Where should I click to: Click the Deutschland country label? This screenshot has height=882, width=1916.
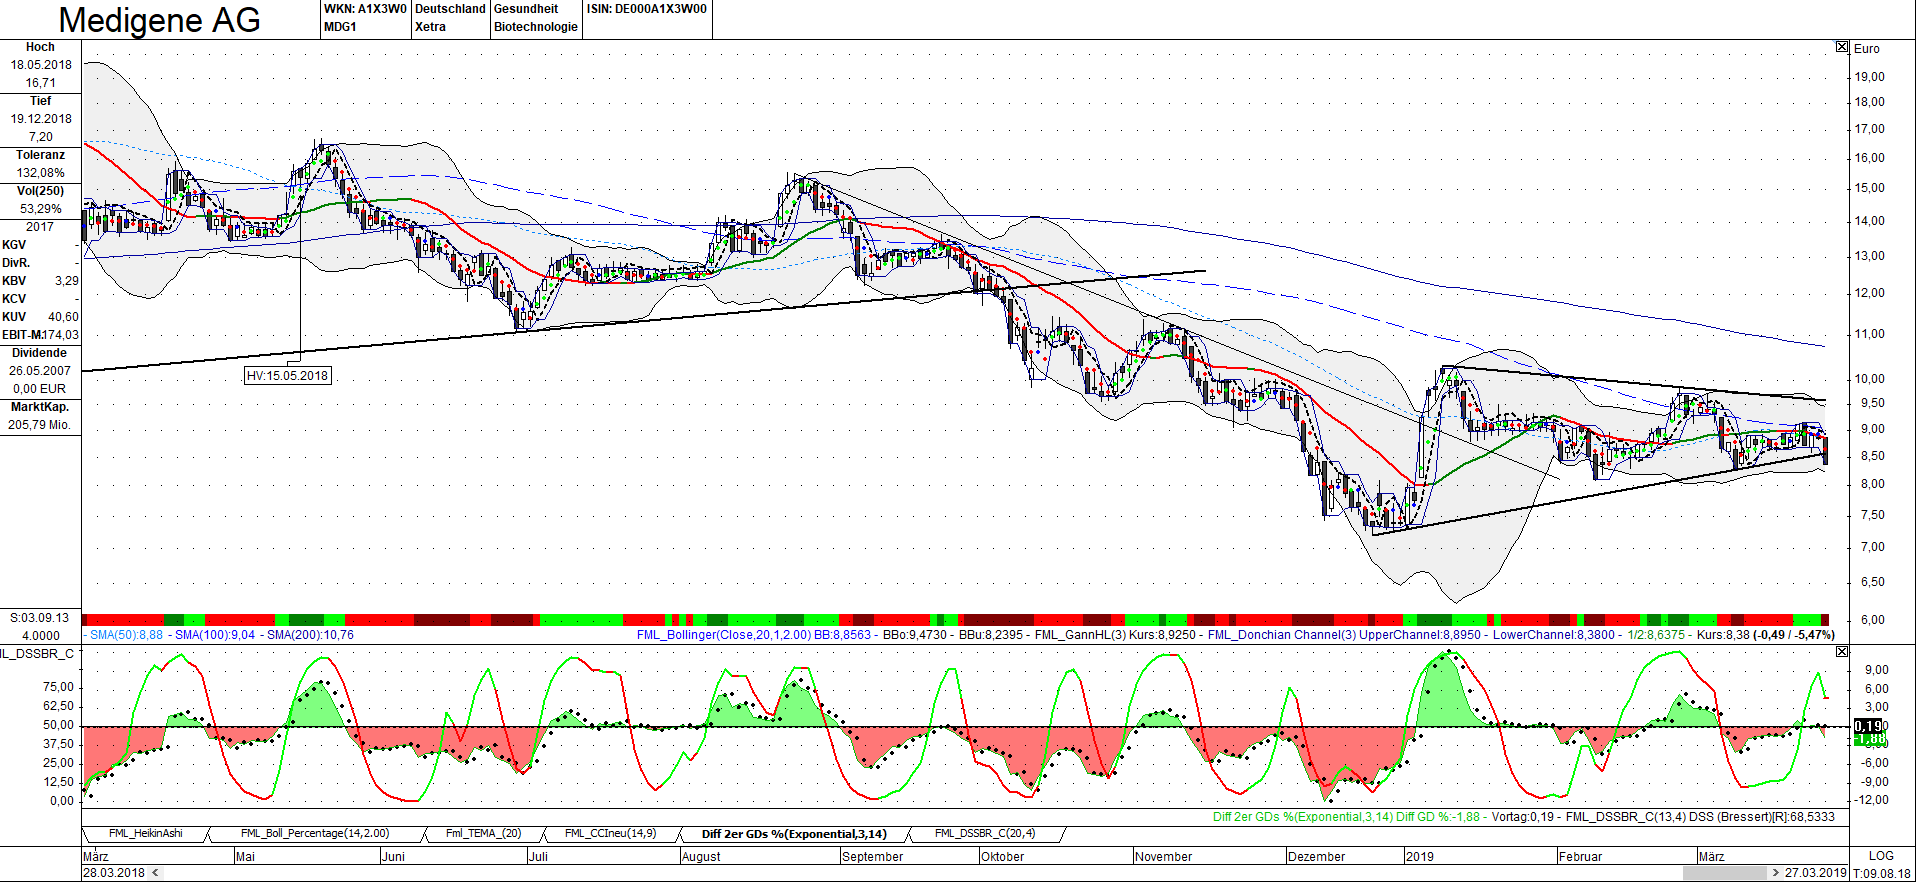[450, 9]
